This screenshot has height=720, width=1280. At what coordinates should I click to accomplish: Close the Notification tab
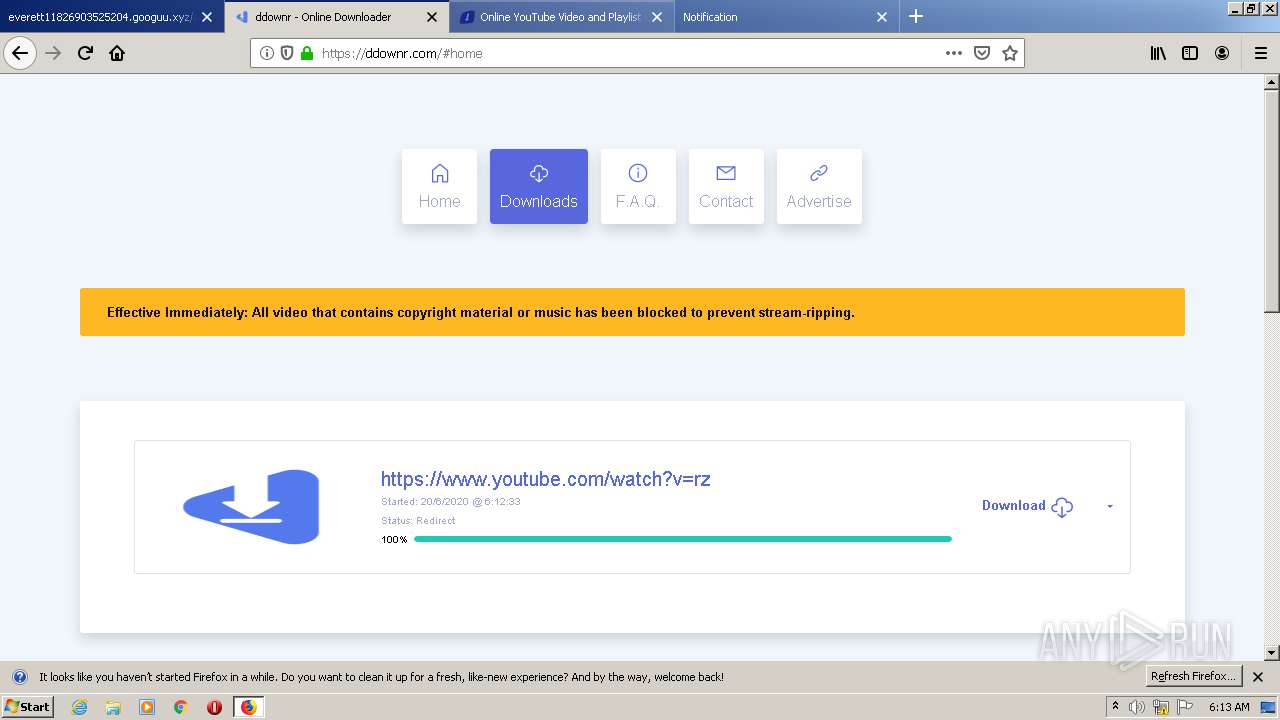(x=882, y=17)
